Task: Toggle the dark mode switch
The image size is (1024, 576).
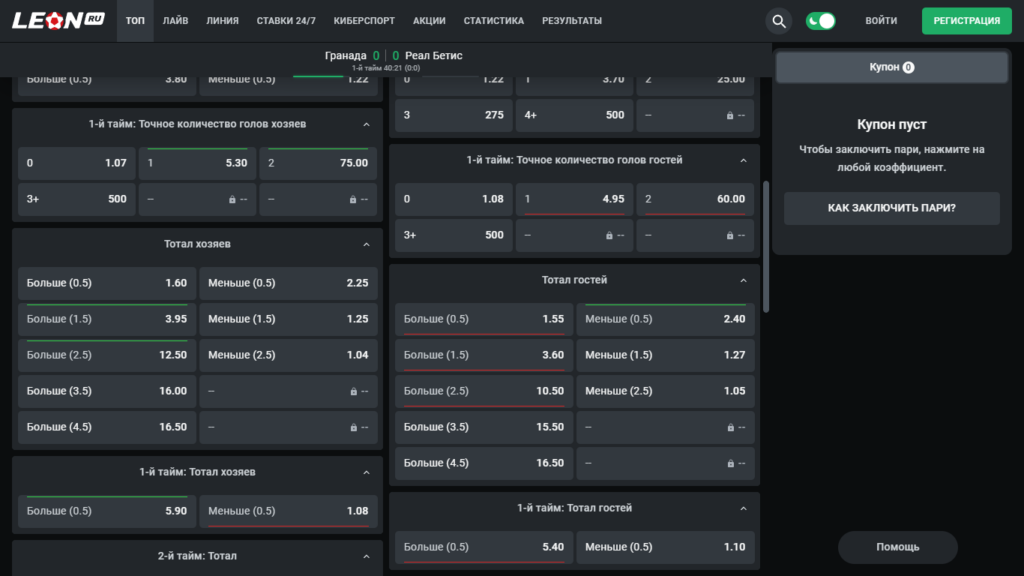Action: coord(820,21)
